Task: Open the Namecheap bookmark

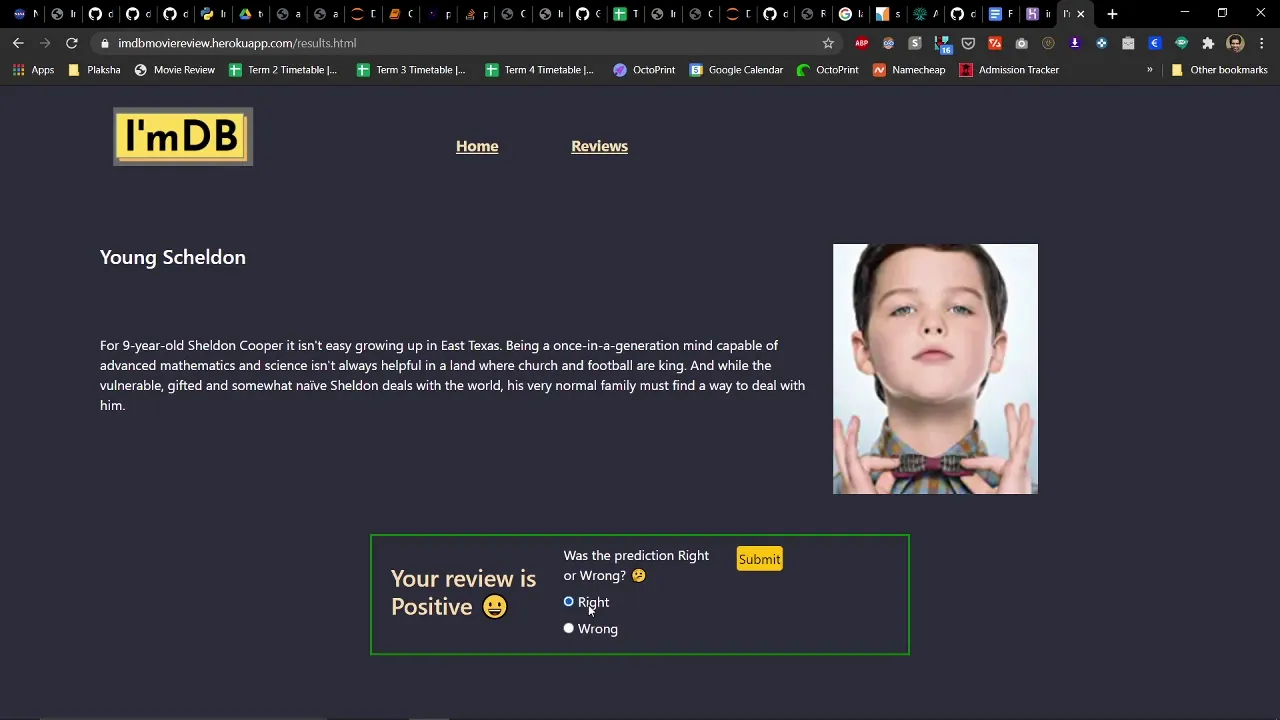Action: 909,70
